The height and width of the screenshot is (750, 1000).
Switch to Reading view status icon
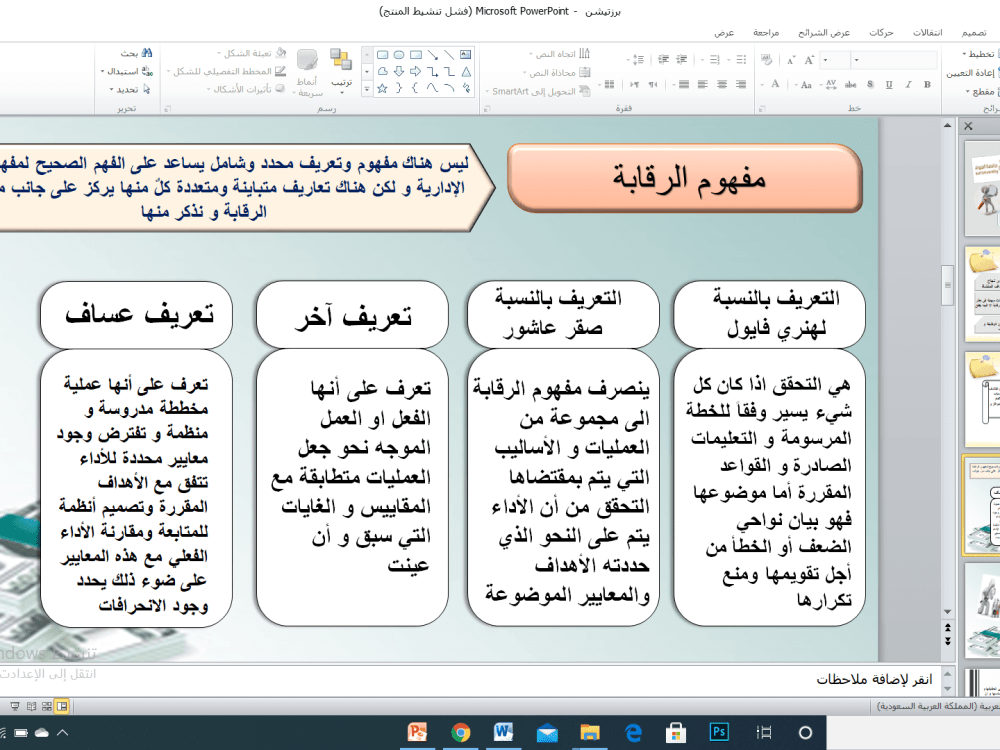[31, 706]
